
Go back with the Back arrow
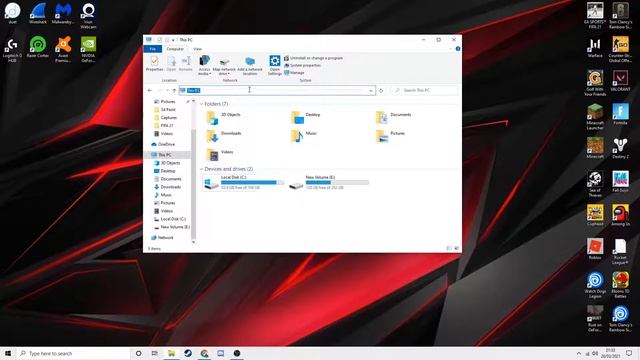(x=150, y=90)
